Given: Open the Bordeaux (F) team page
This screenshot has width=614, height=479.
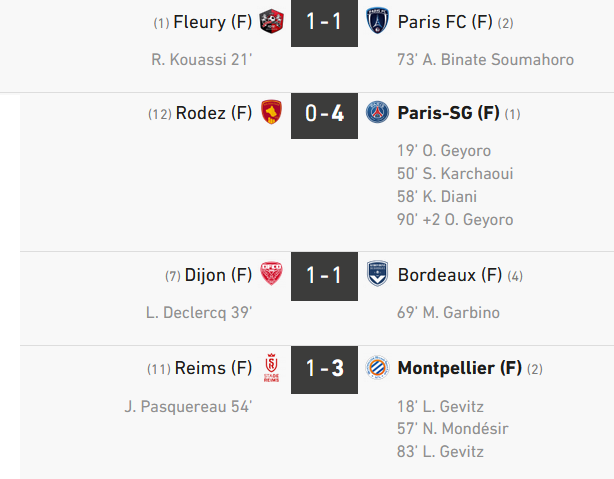Looking at the screenshot, I should coord(449,274).
